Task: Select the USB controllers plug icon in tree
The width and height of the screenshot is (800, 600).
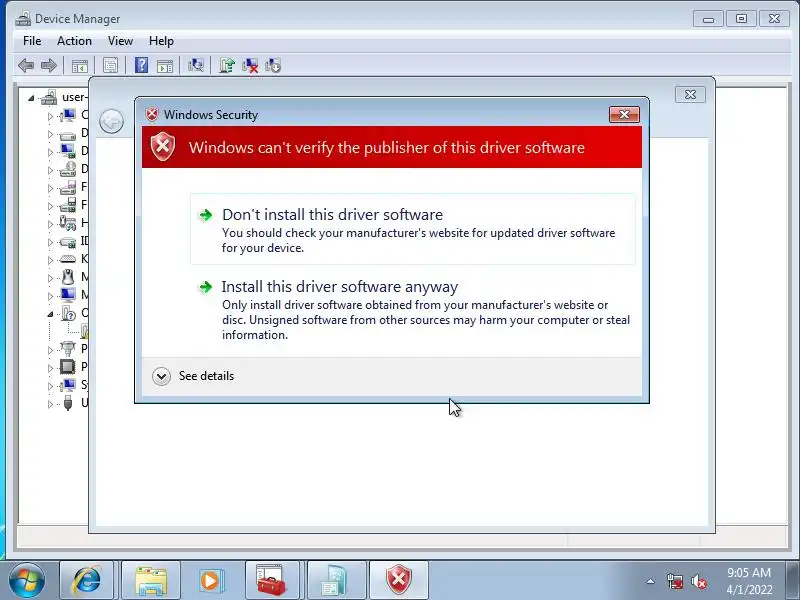Action: coord(68,403)
